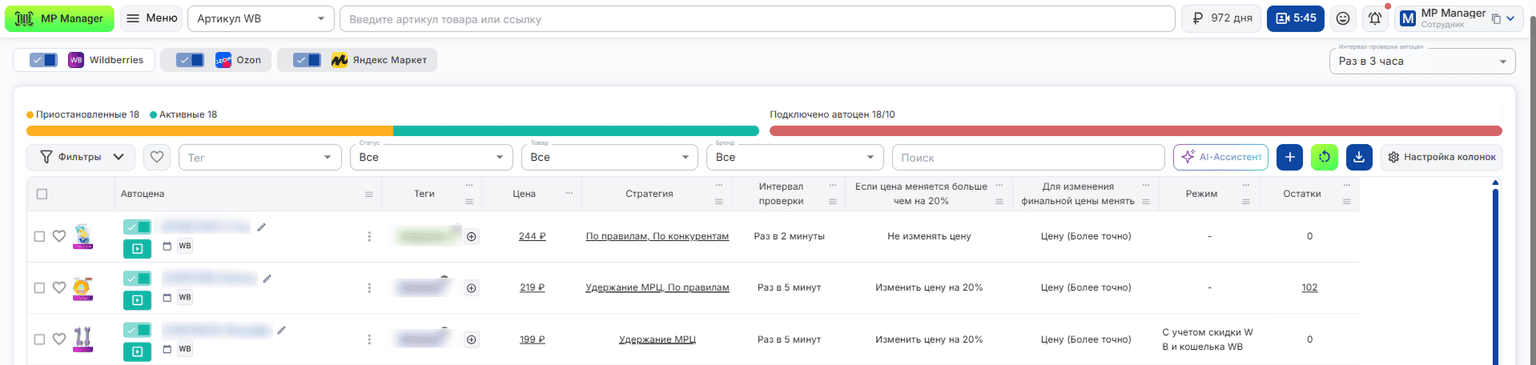
Task: Add tag with plus icon for 244 ₽ row
Action: pyautogui.click(x=472, y=237)
